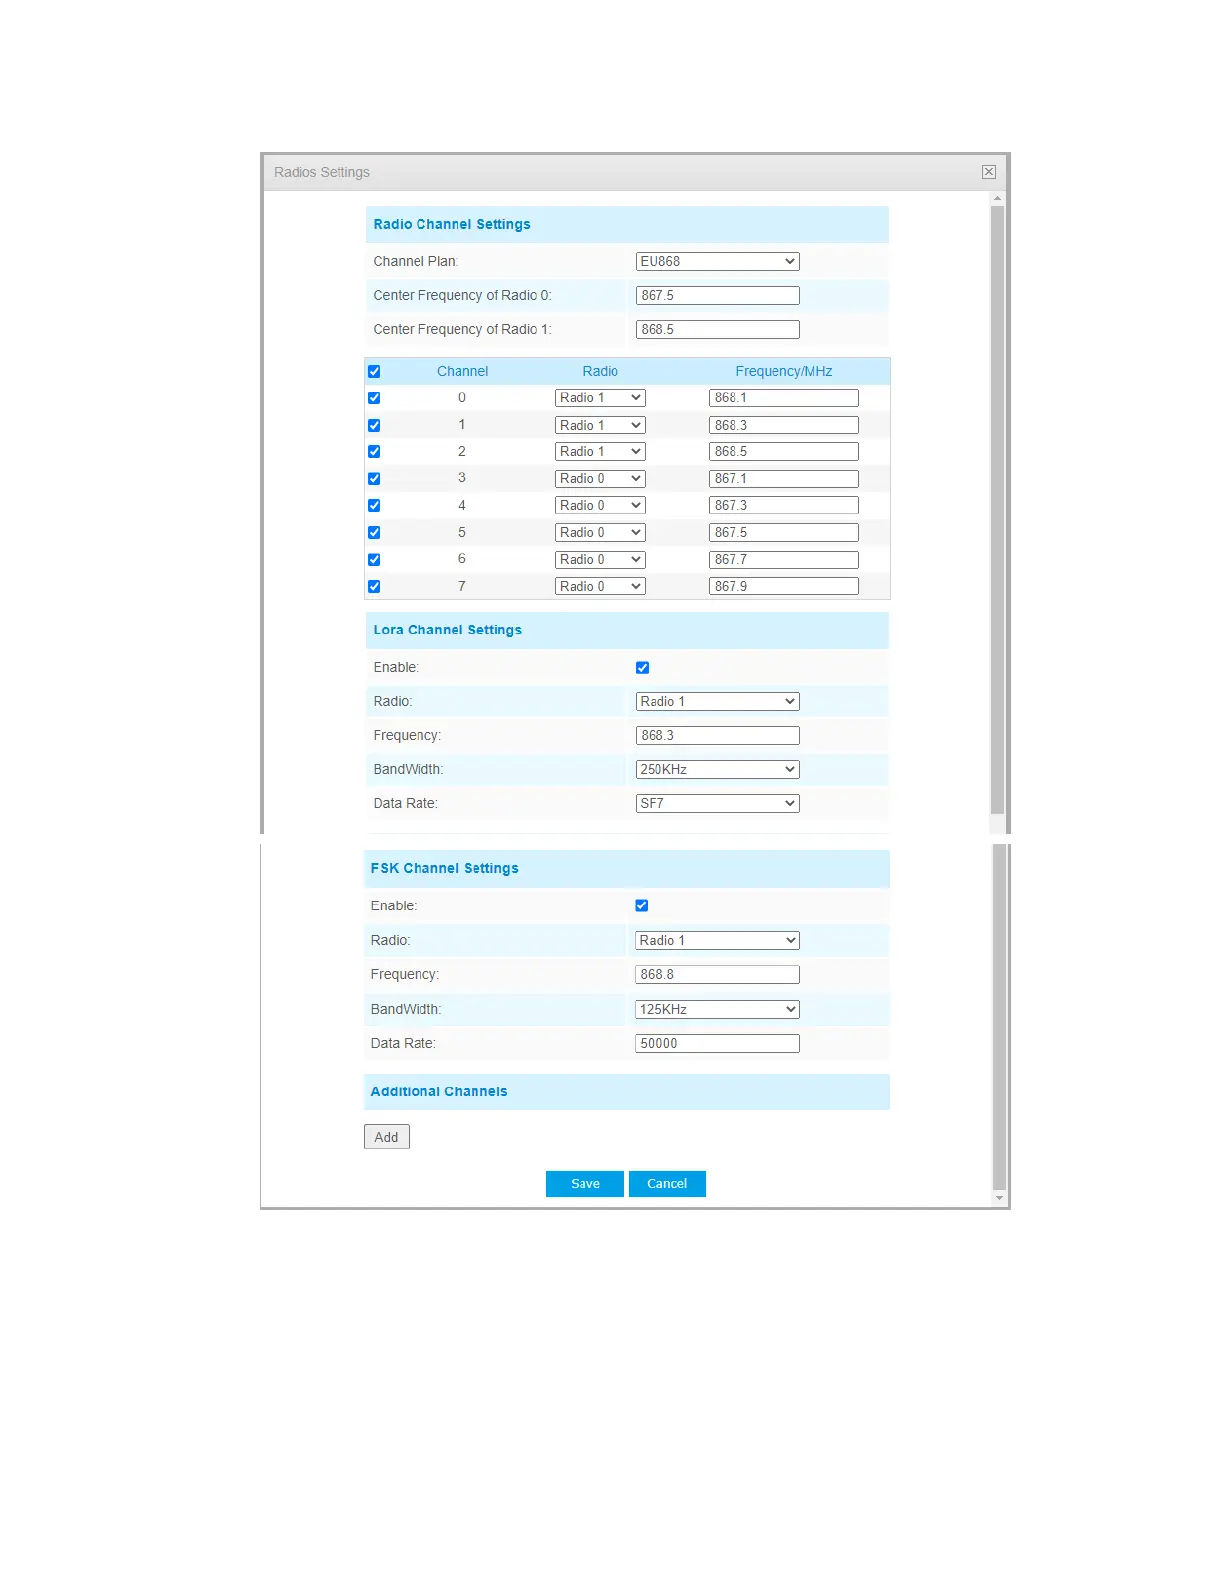
Task: Click the scrollbar down arrow at the bottom
Action: (999, 1198)
